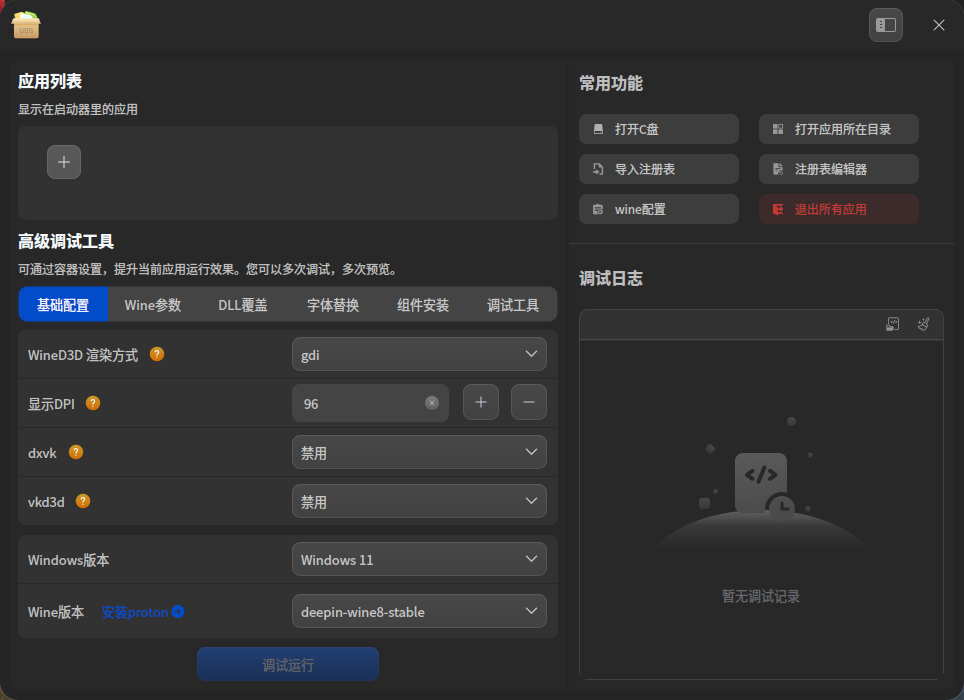Expand the WineD3D 渲染方式 dropdown showing gdi
964x700 pixels.
click(x=419, y=354)
